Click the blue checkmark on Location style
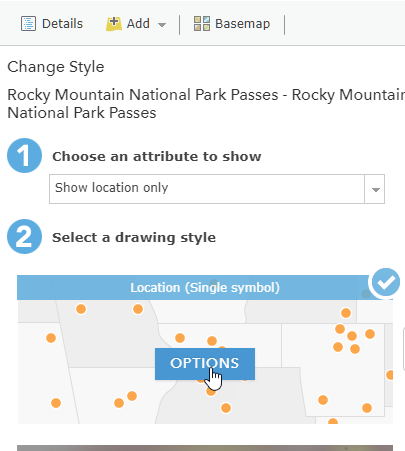The width and height of the screenshot is (405, 451). (x=385, y=282)
